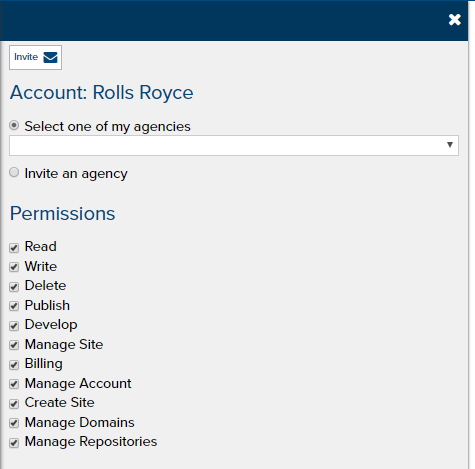This screenshot has height=469, width=475.
Task: Toggle the Manage Domains checkbox
Action: coord(14,423)
